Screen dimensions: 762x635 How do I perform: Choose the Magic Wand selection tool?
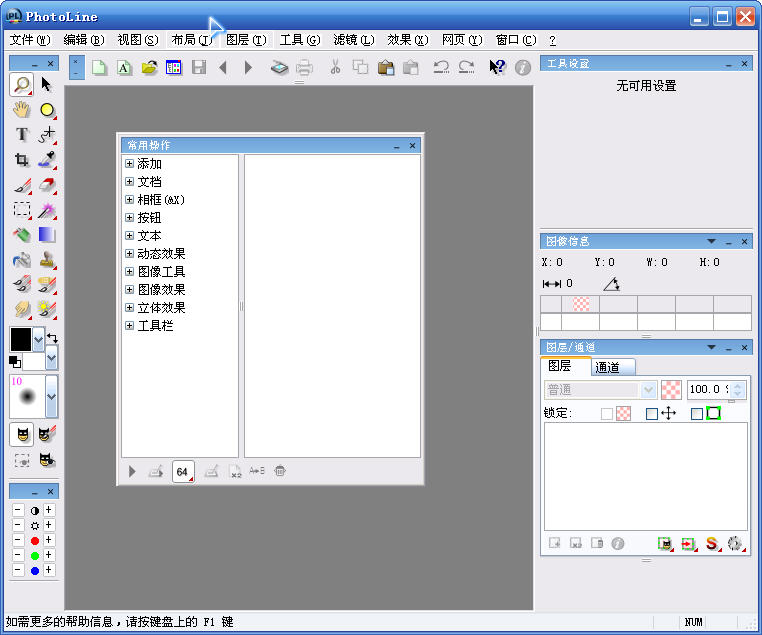(46, 210)
